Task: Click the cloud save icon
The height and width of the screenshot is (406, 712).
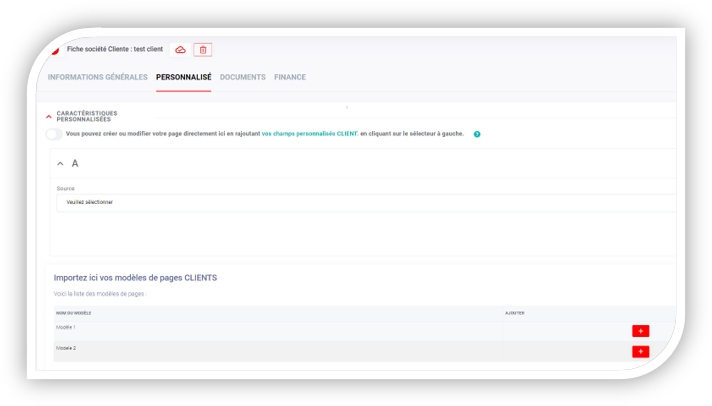Action: pyautogui.click(x=180, y=50)
